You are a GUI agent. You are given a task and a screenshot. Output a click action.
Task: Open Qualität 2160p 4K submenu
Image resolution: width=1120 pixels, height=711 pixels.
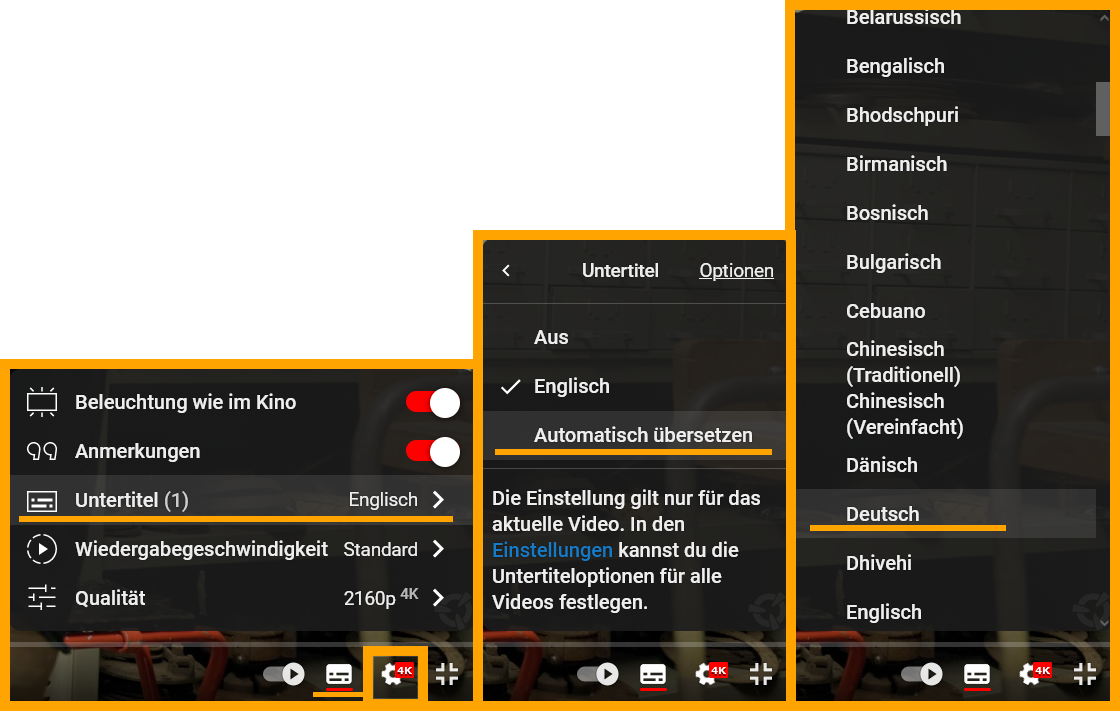click(439, 597)
